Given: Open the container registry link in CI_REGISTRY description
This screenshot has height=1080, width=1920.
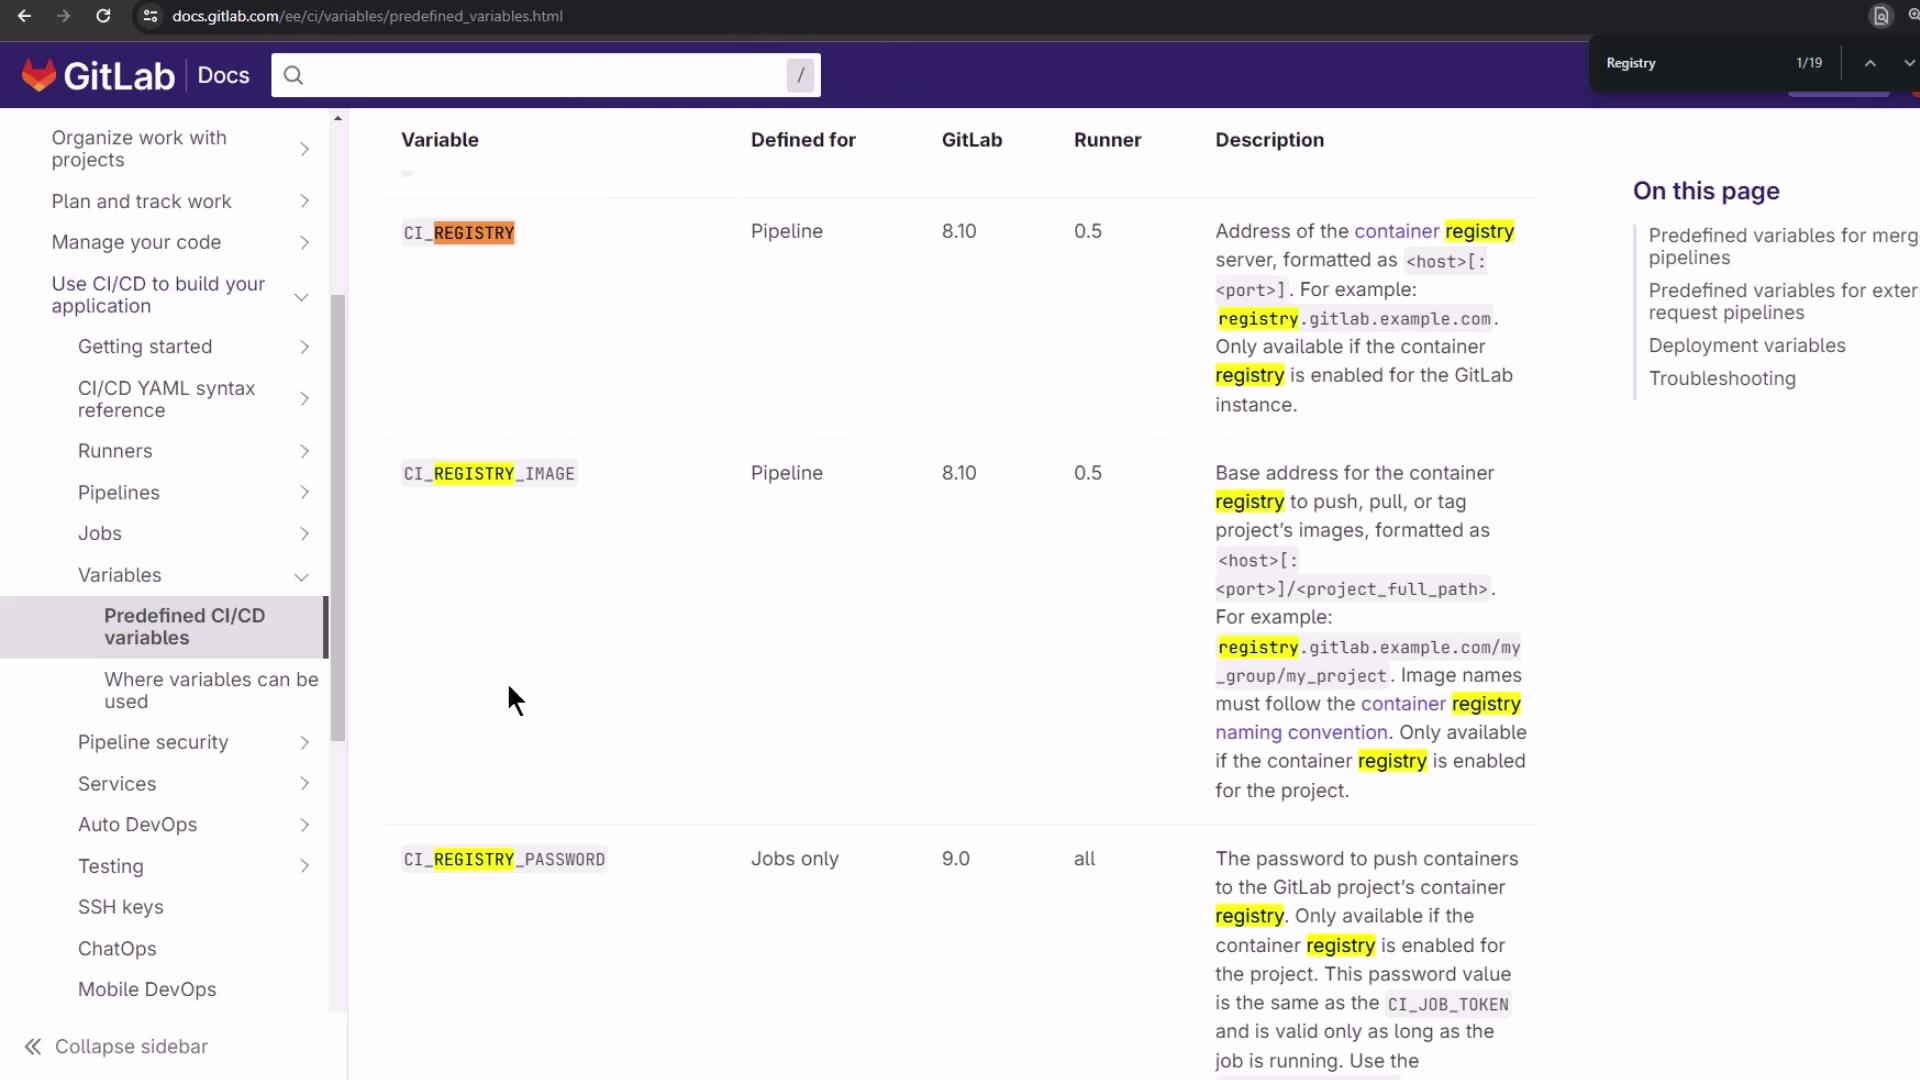Looking at the screenshot, I should (1396, 231).
